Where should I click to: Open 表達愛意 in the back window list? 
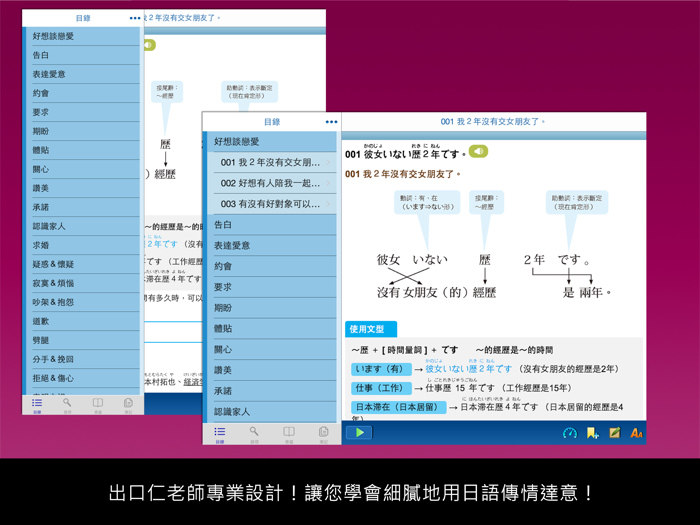point(83,74)
